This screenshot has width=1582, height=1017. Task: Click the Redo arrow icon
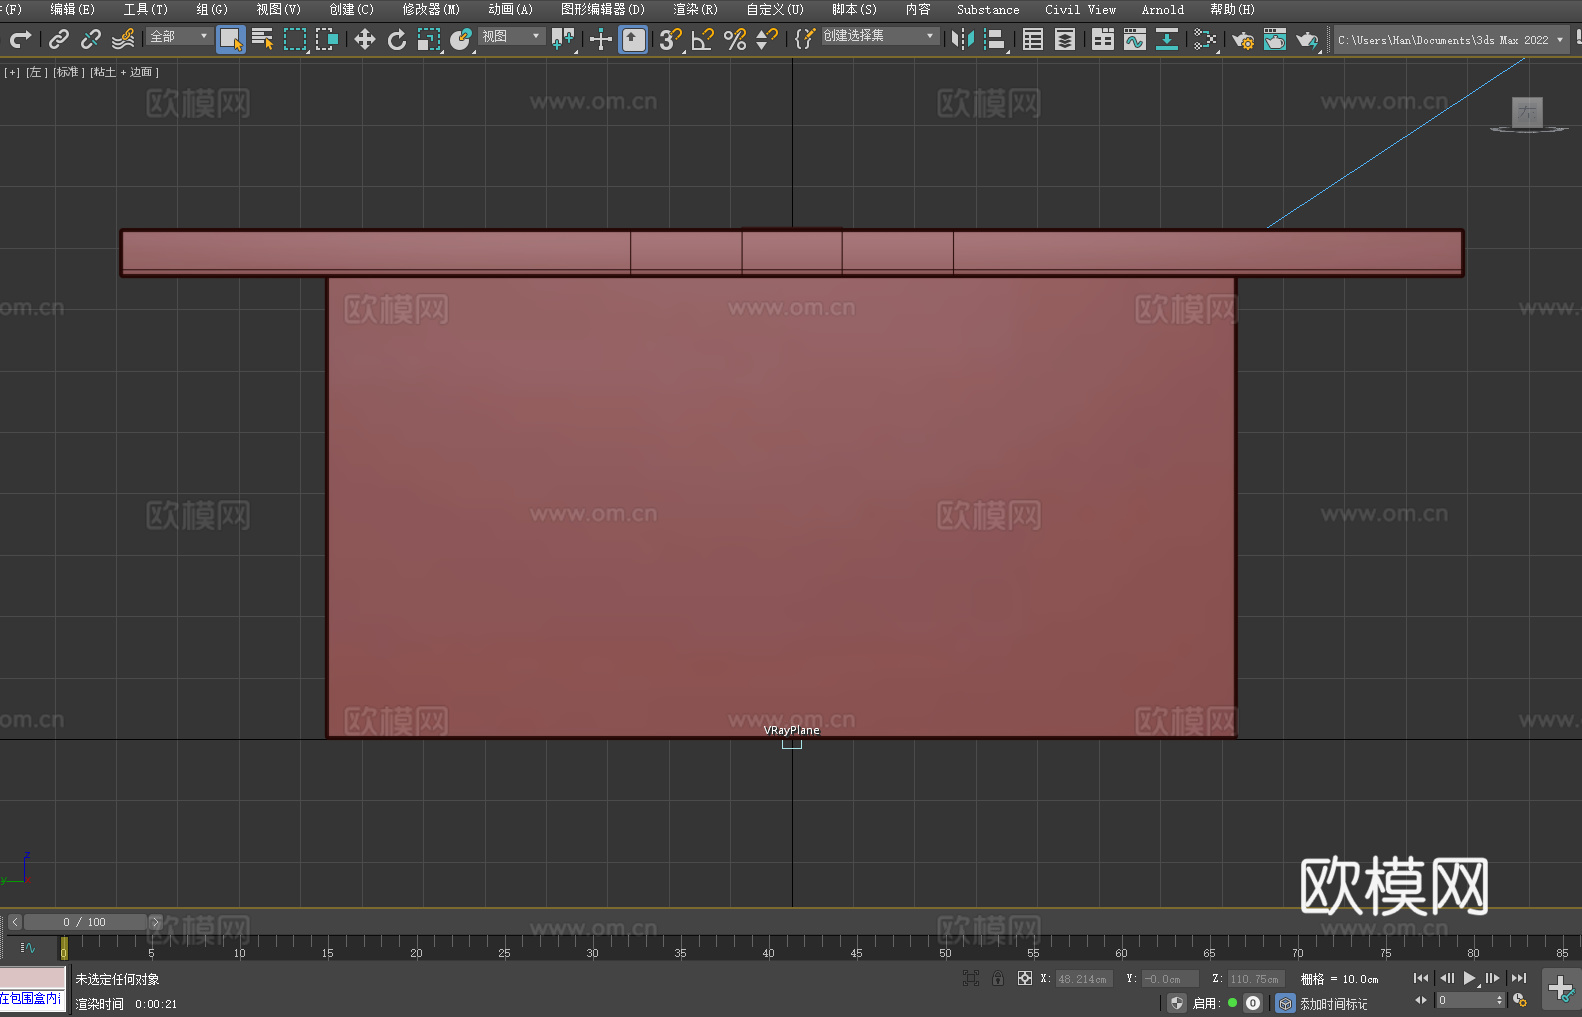tap(20, 39)
